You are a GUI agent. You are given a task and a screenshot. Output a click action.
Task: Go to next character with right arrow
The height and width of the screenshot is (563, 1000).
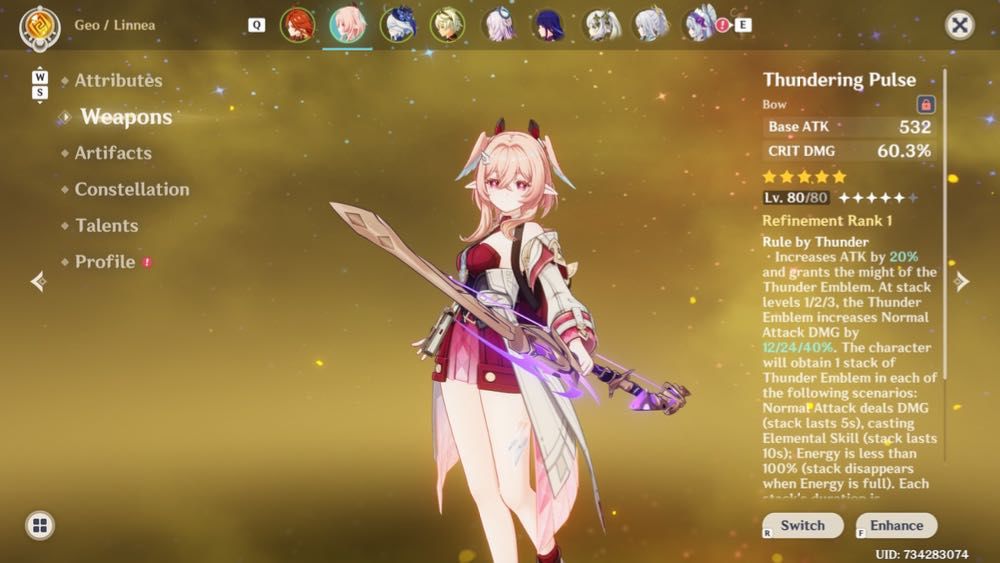click(962, 281)
